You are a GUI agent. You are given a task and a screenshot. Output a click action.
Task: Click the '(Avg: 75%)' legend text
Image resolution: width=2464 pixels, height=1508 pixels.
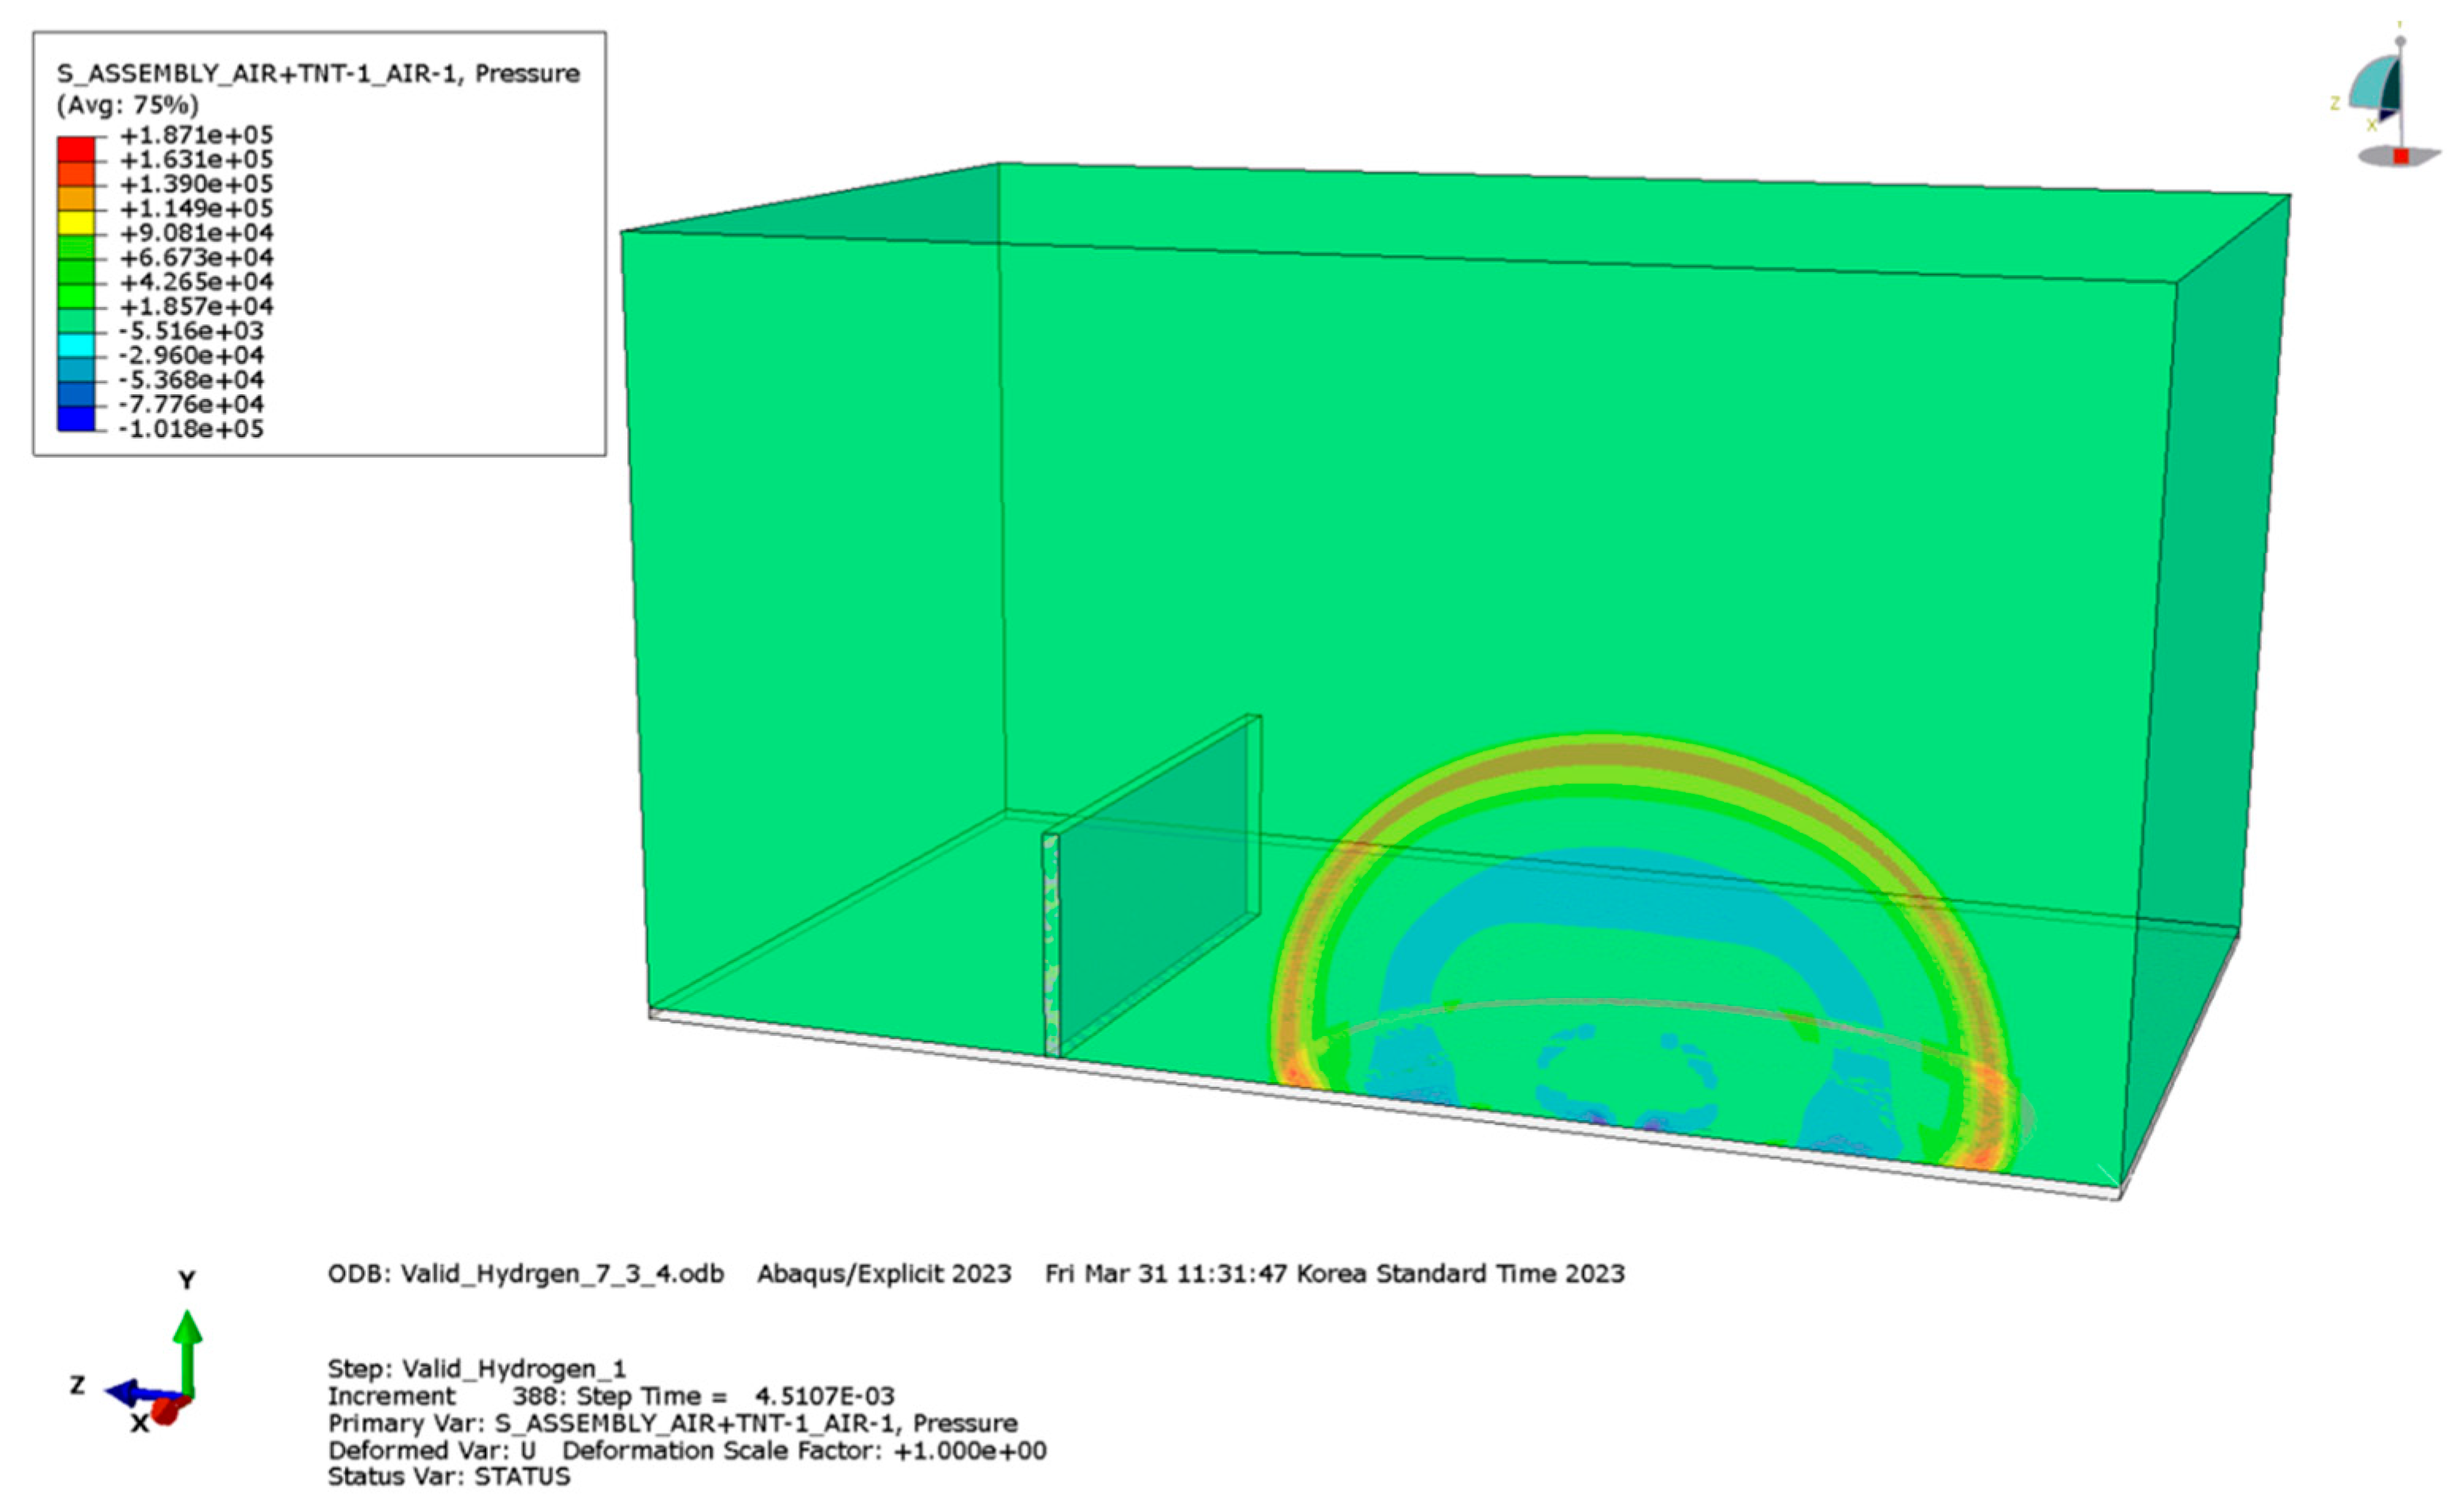pos(127,105)
